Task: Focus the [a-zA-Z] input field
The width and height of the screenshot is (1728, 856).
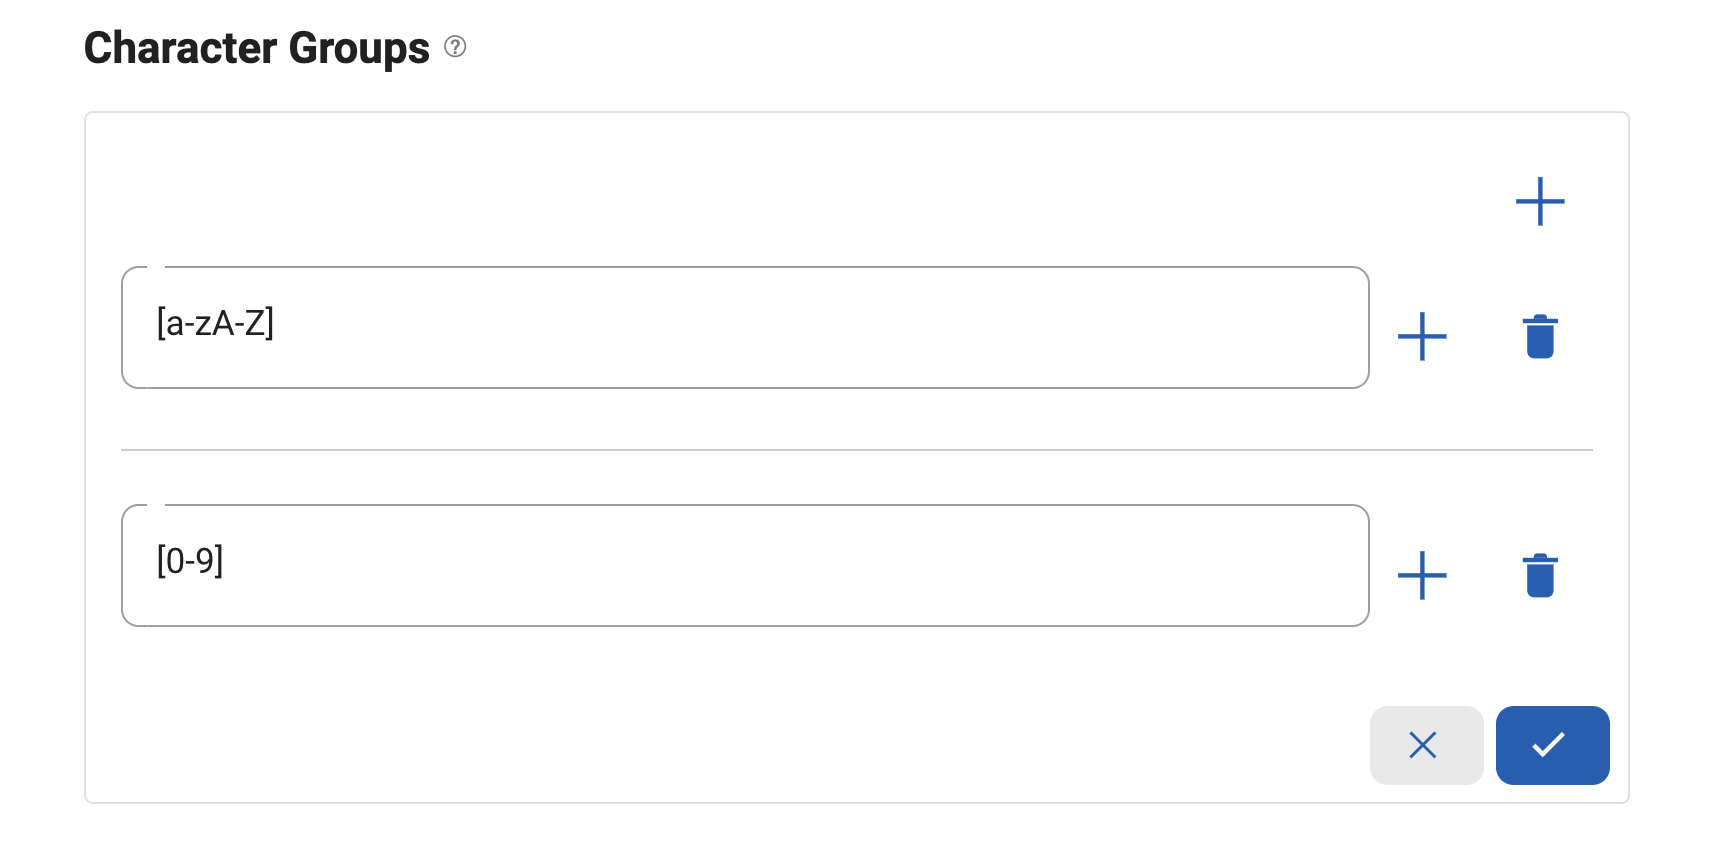Action: [x=744, y=327]
